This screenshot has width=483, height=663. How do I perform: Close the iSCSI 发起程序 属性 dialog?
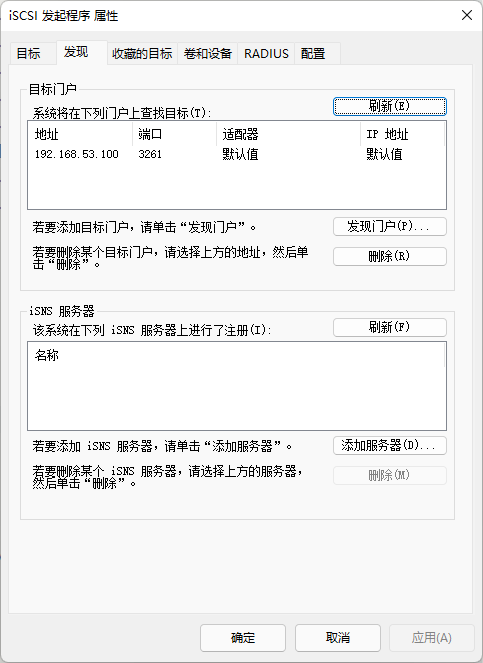467,15
